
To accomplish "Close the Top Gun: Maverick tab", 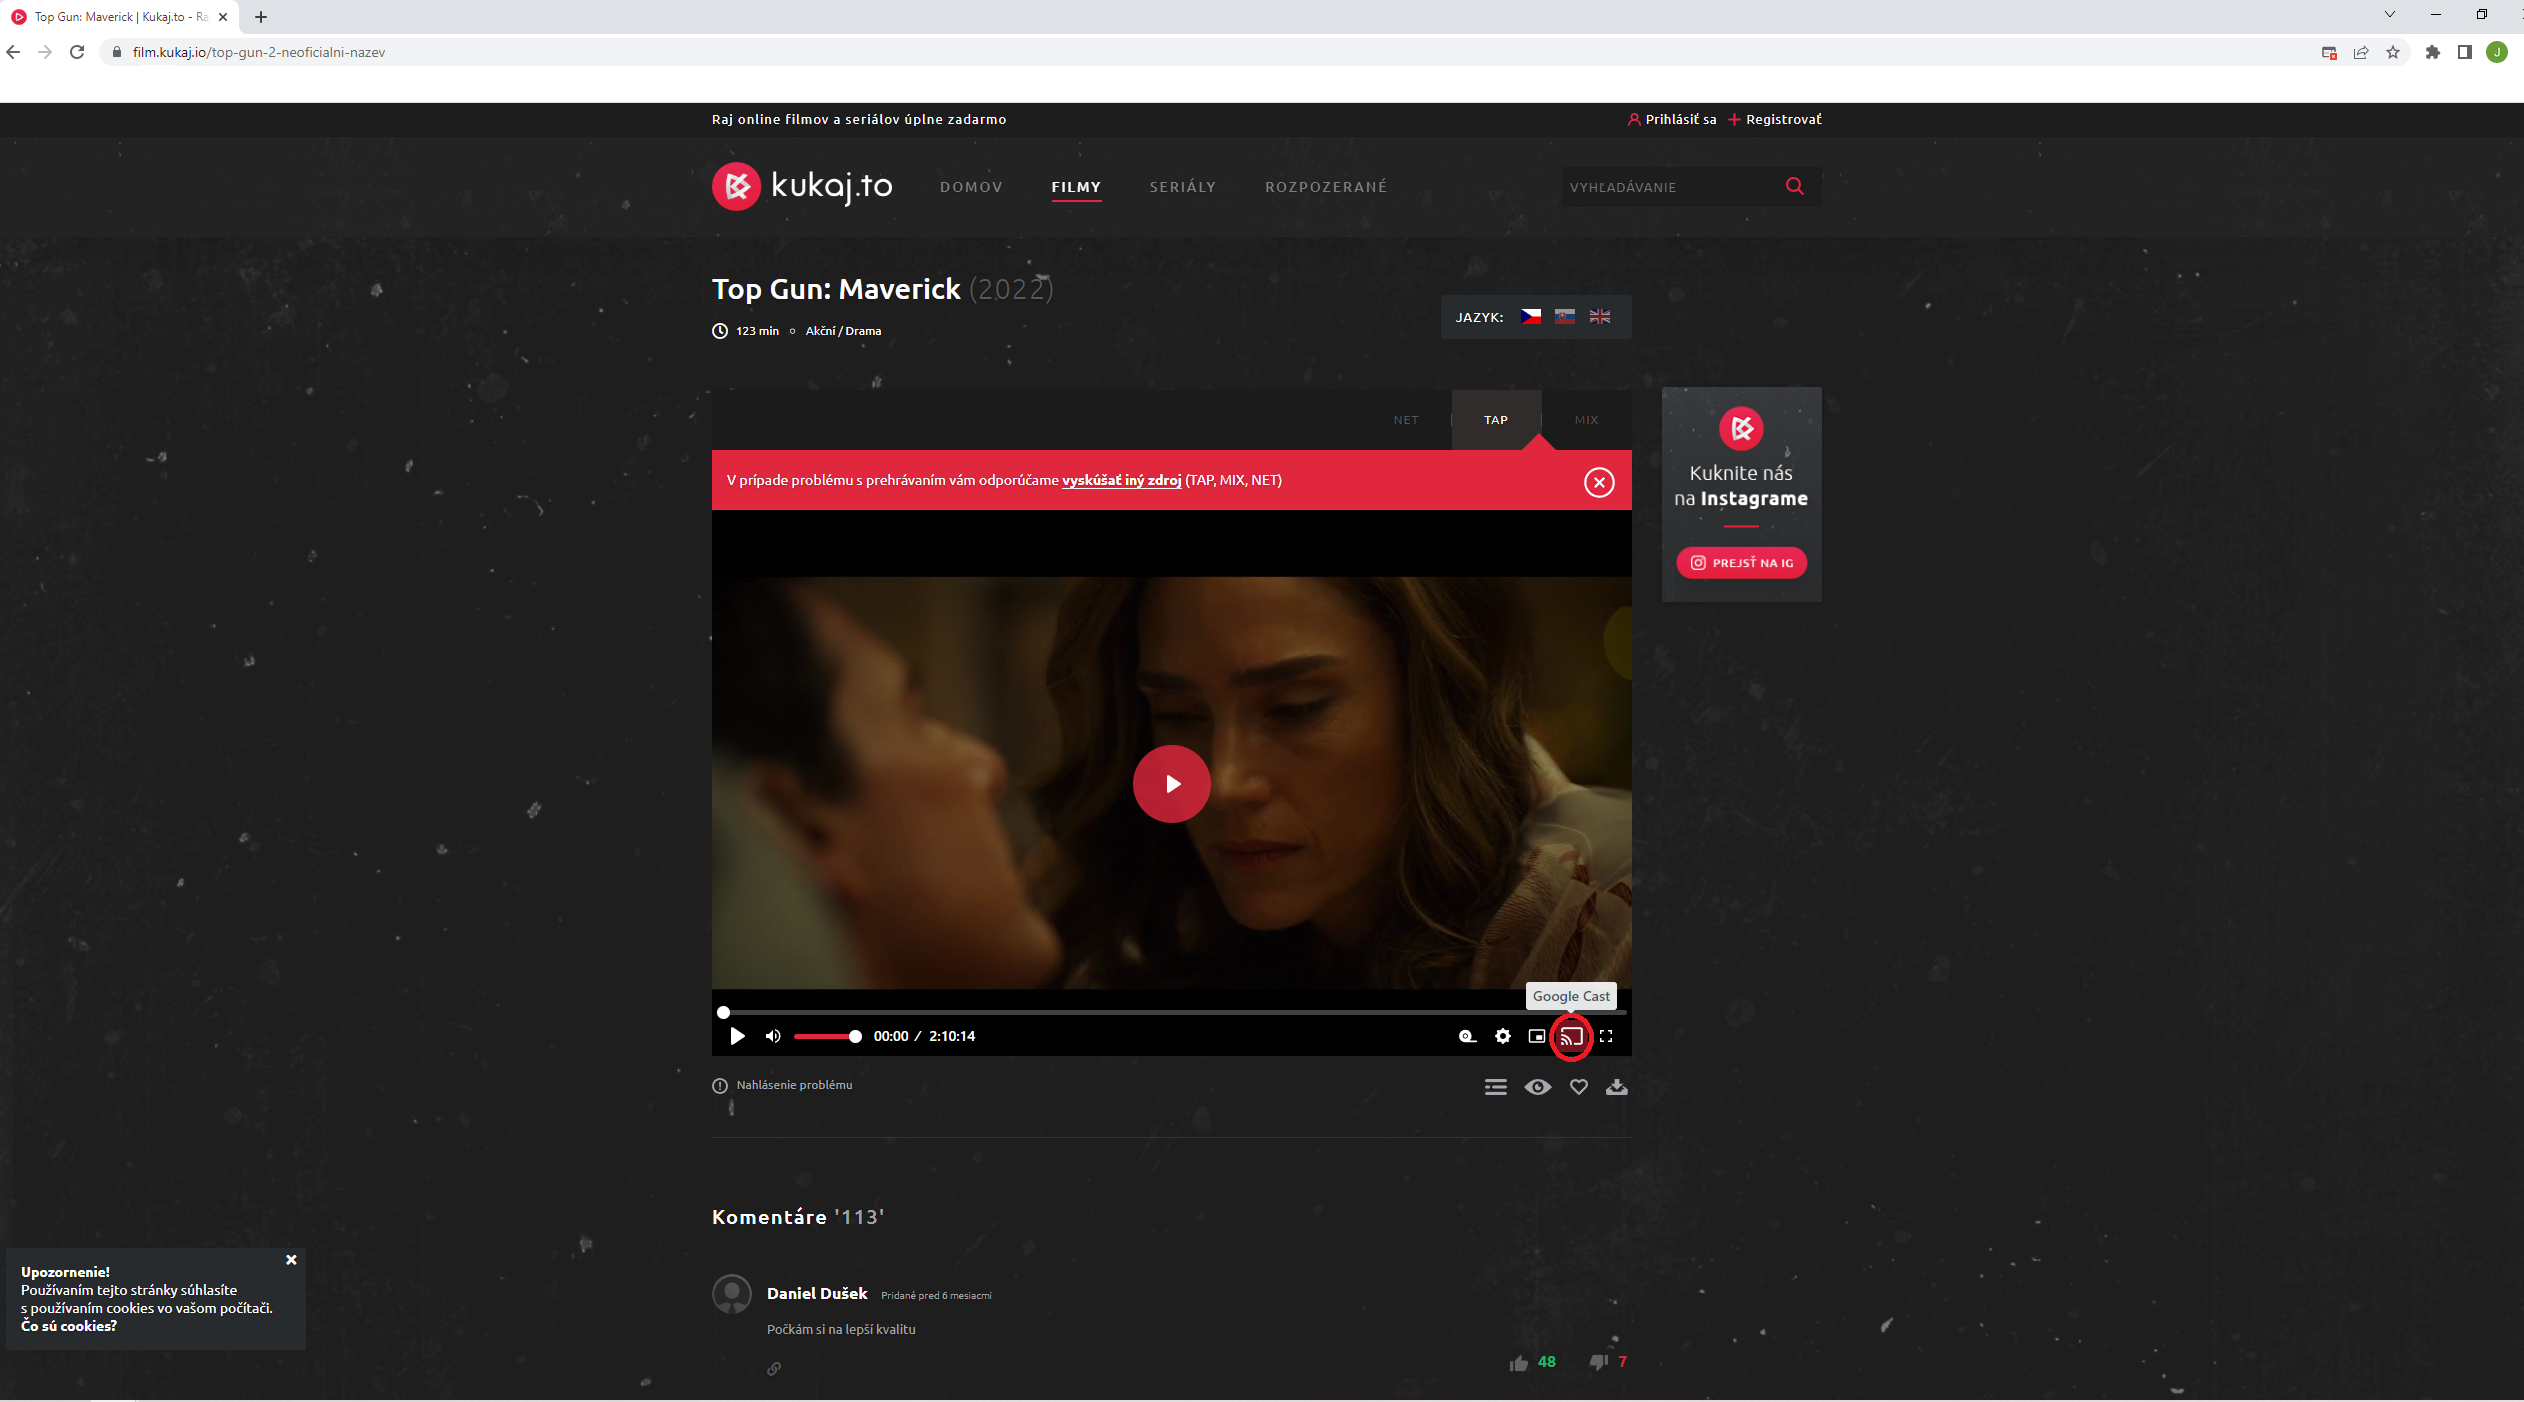I will [223, 17].
